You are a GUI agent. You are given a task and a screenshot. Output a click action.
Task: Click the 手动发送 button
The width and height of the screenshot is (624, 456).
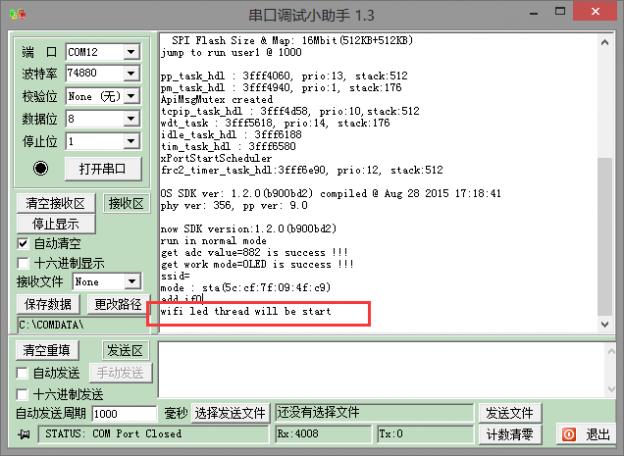(x=120, y=373)
